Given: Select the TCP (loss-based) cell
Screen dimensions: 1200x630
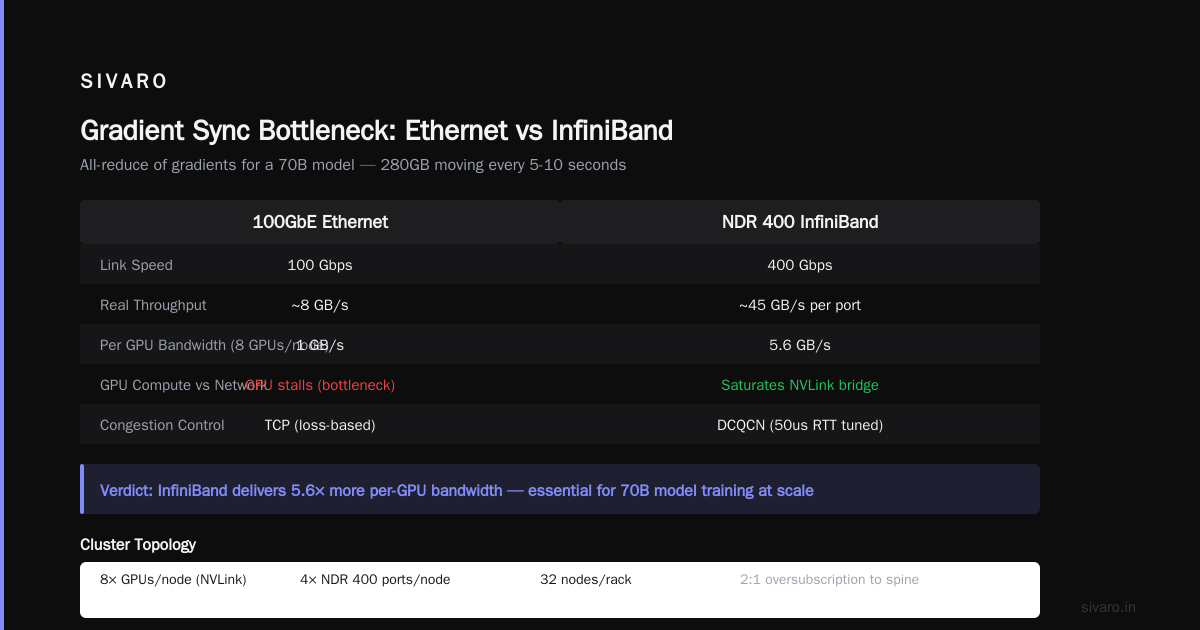Looking at the screenshot, I should (320, 425).
